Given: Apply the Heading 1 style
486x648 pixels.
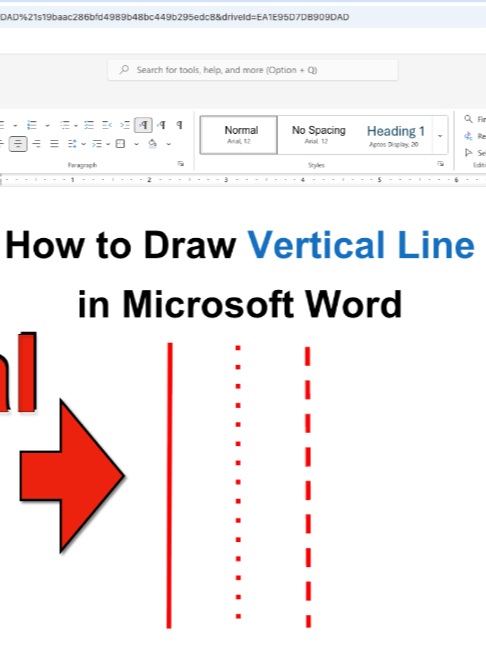Looking at the screenshot, I should [395, 135].
